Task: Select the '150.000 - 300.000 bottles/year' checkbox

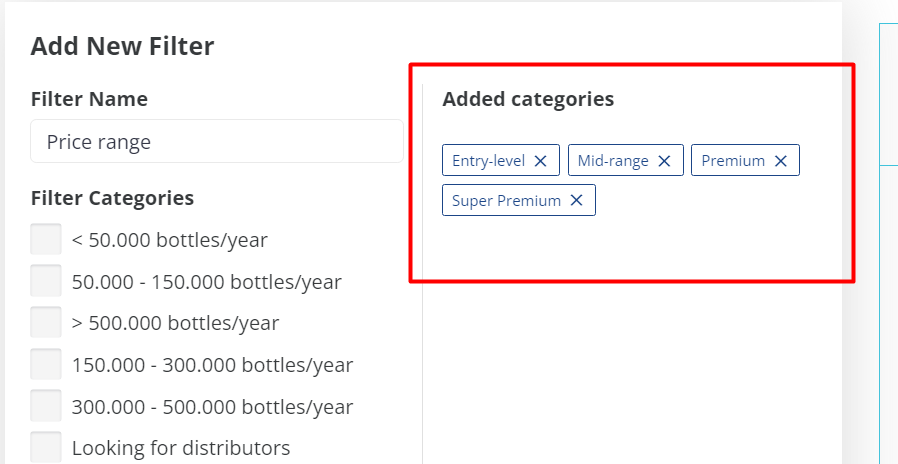Action: 46,365
